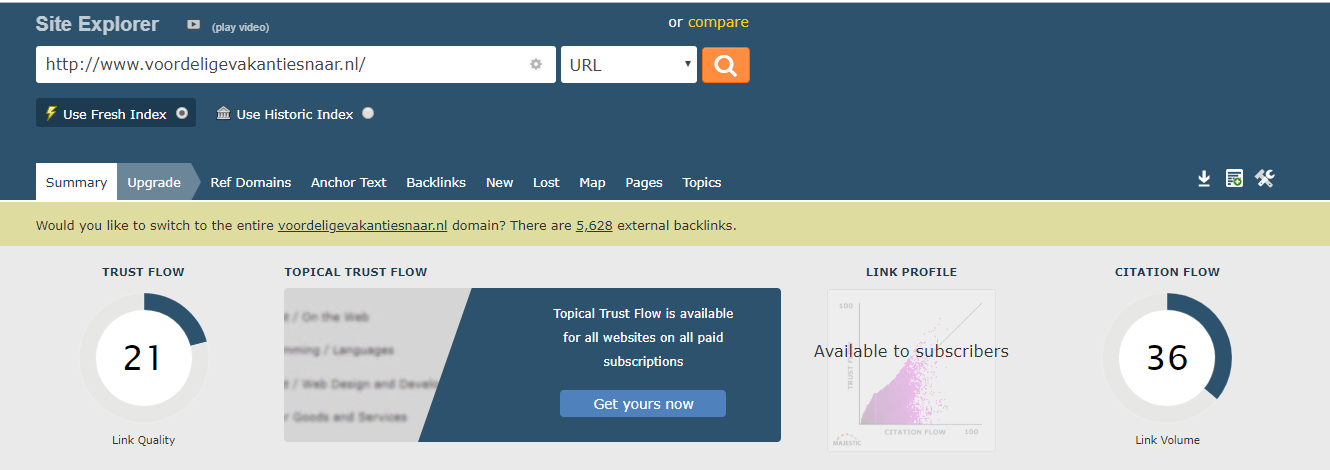Click the Link Quality label
Viewport: 1330px width, 470px height.
[x=143, y=440]
